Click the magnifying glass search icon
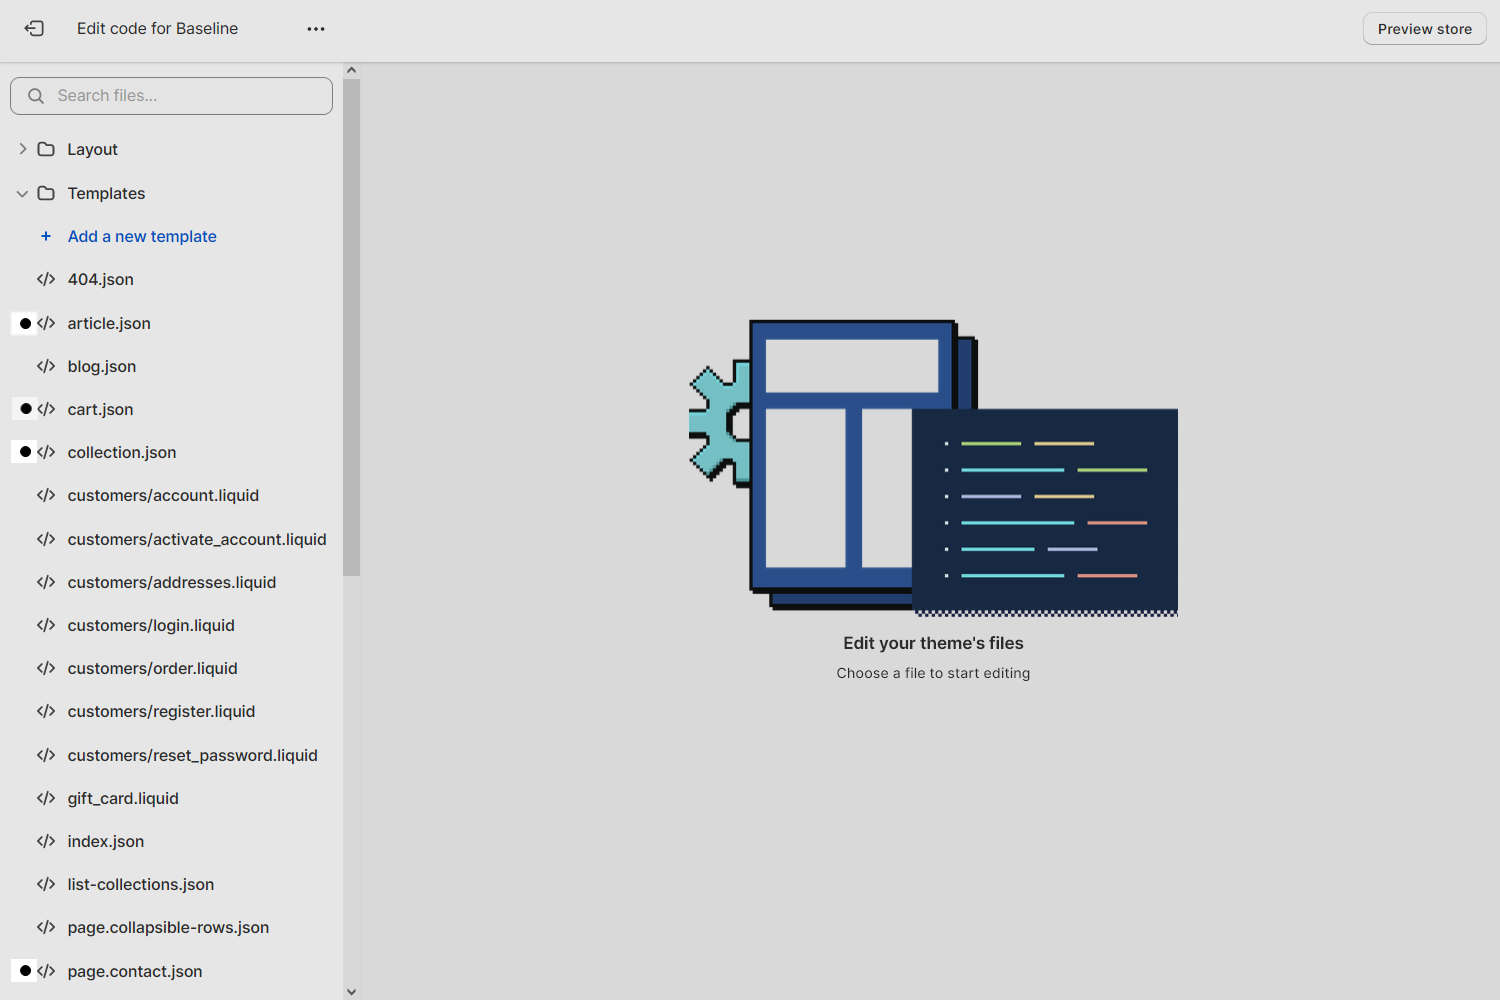 tap(36, 95)
